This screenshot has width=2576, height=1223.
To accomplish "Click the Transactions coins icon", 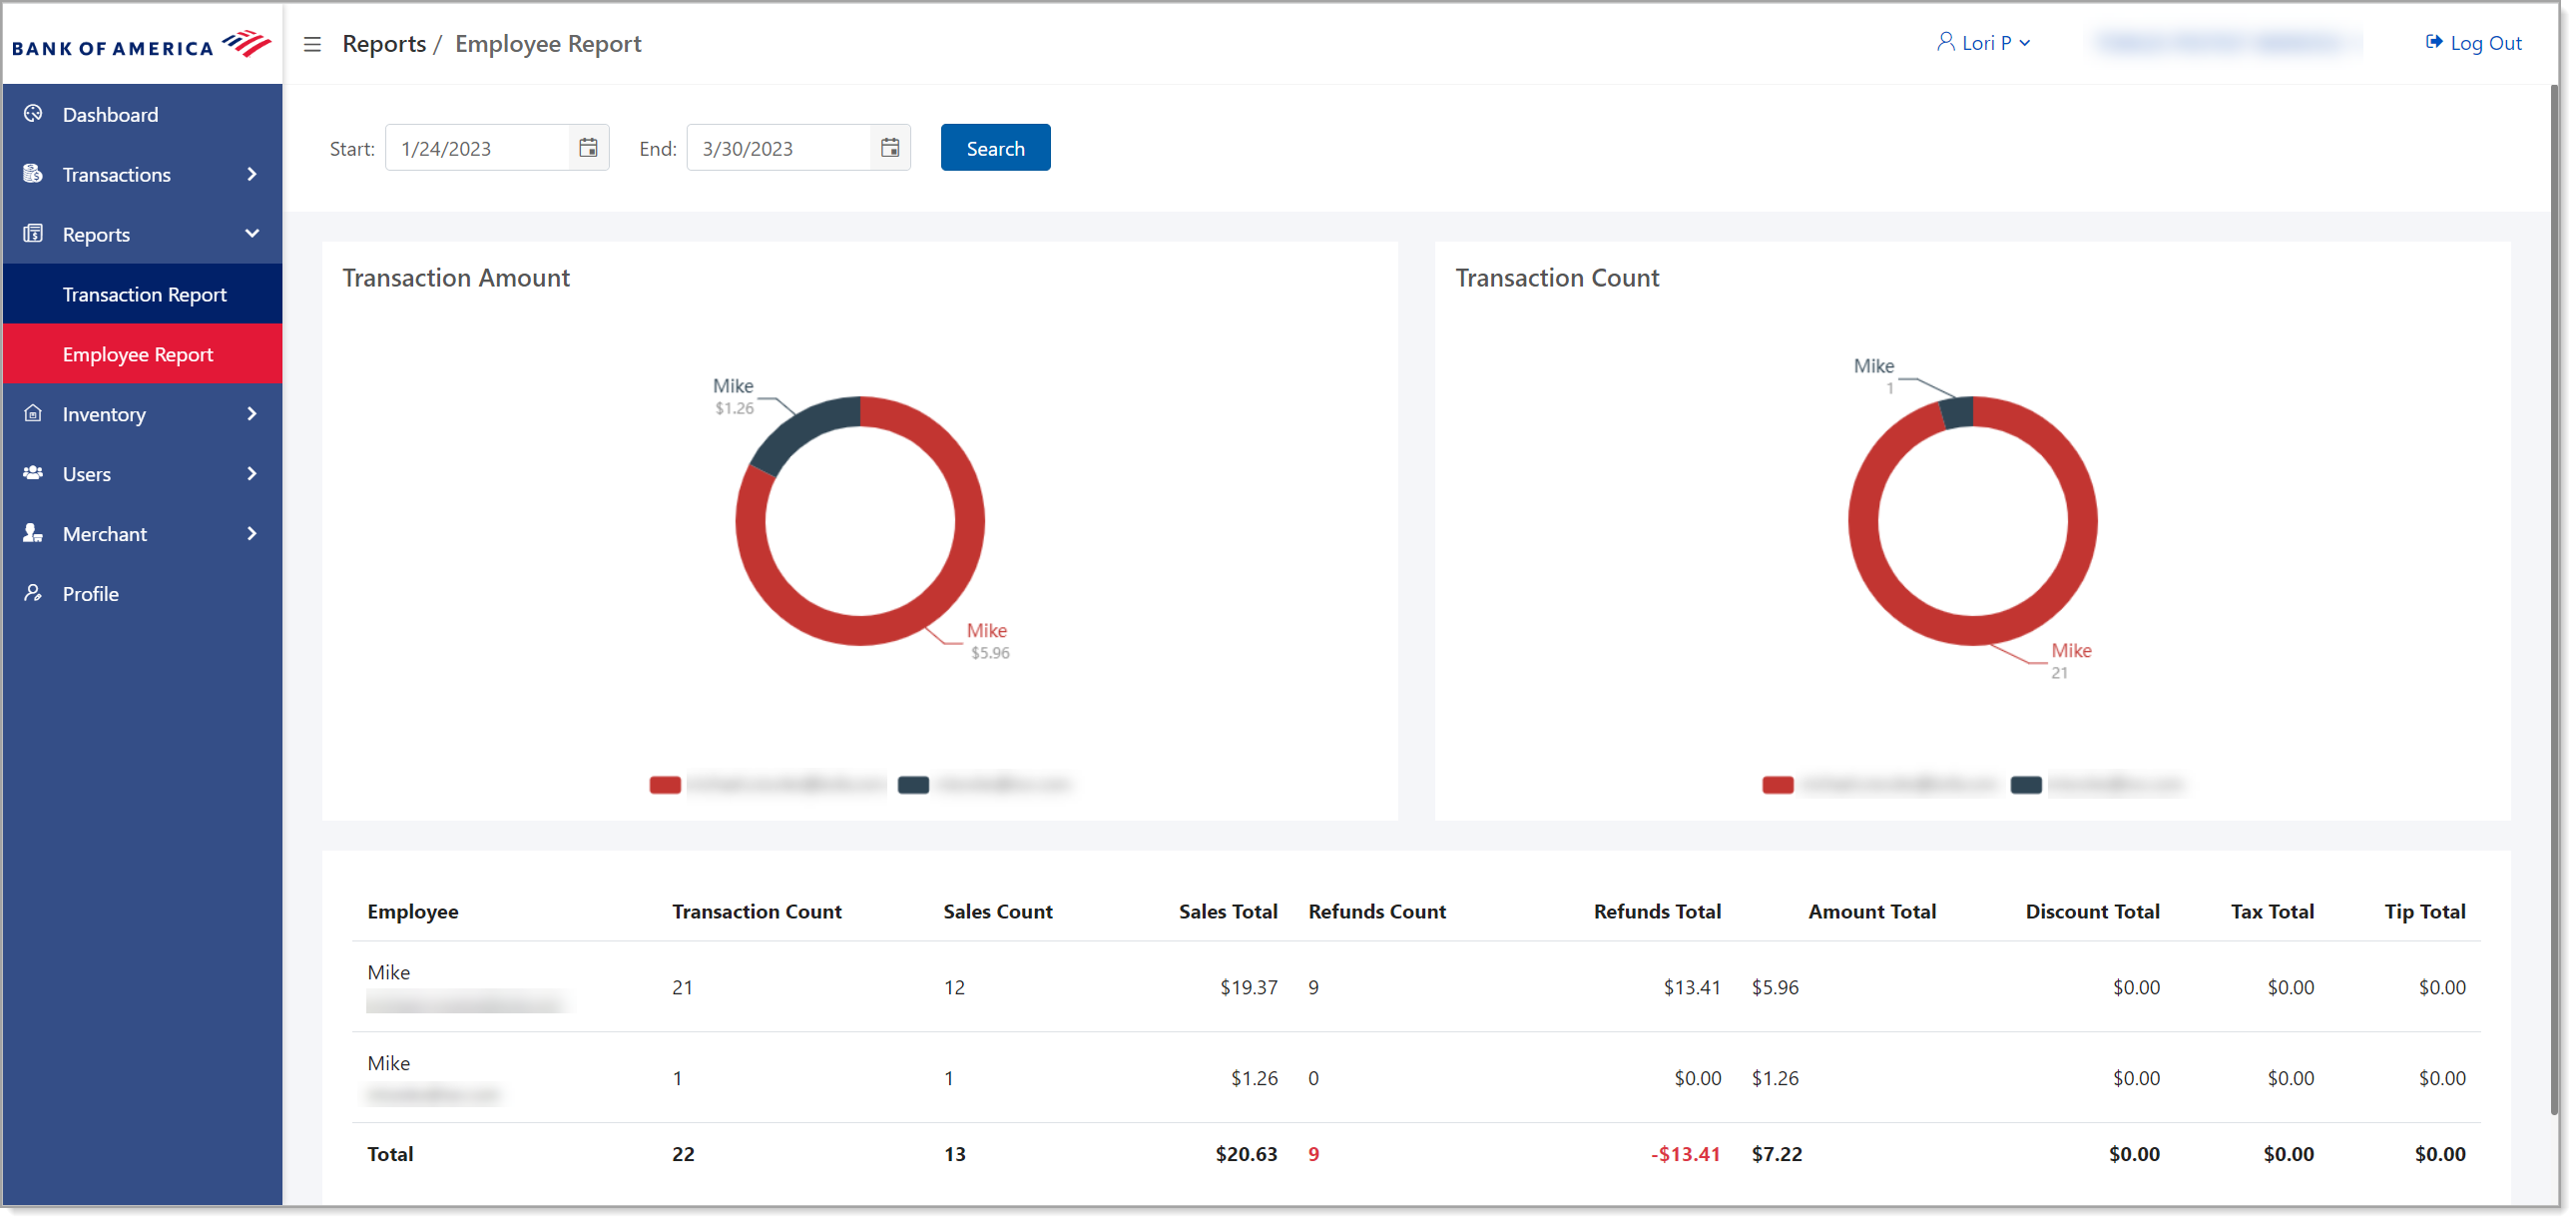I will 33,174.
